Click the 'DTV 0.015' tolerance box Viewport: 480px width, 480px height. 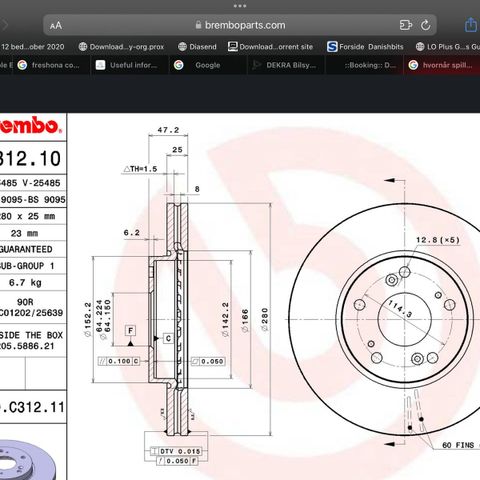(176, 451)
